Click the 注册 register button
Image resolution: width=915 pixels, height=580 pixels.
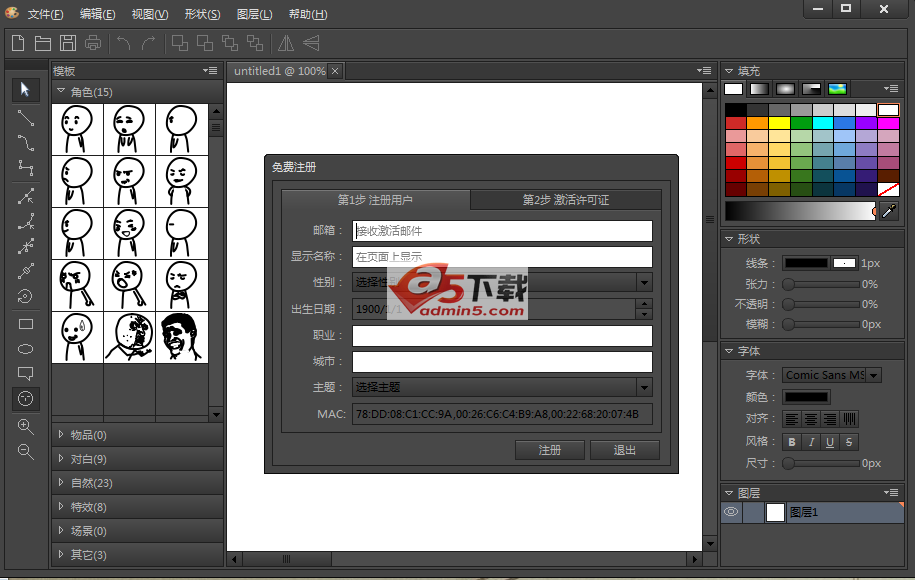coord(550,450)
